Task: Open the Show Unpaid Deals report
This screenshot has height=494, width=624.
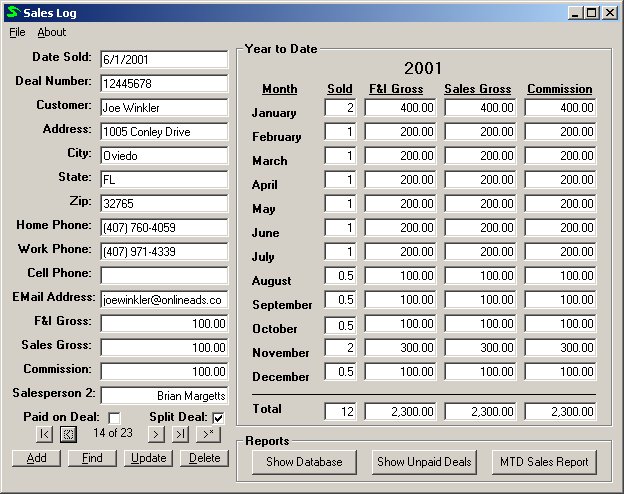Action: [x=424, y=462]
